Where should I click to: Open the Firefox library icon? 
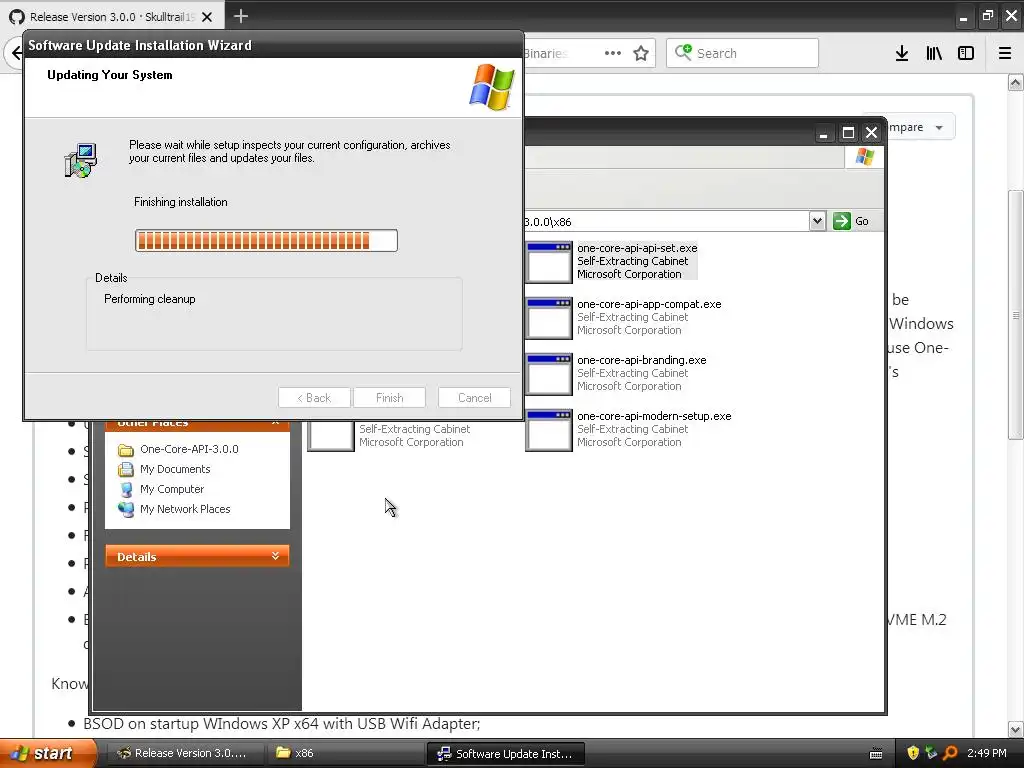(x=934, y=53)
